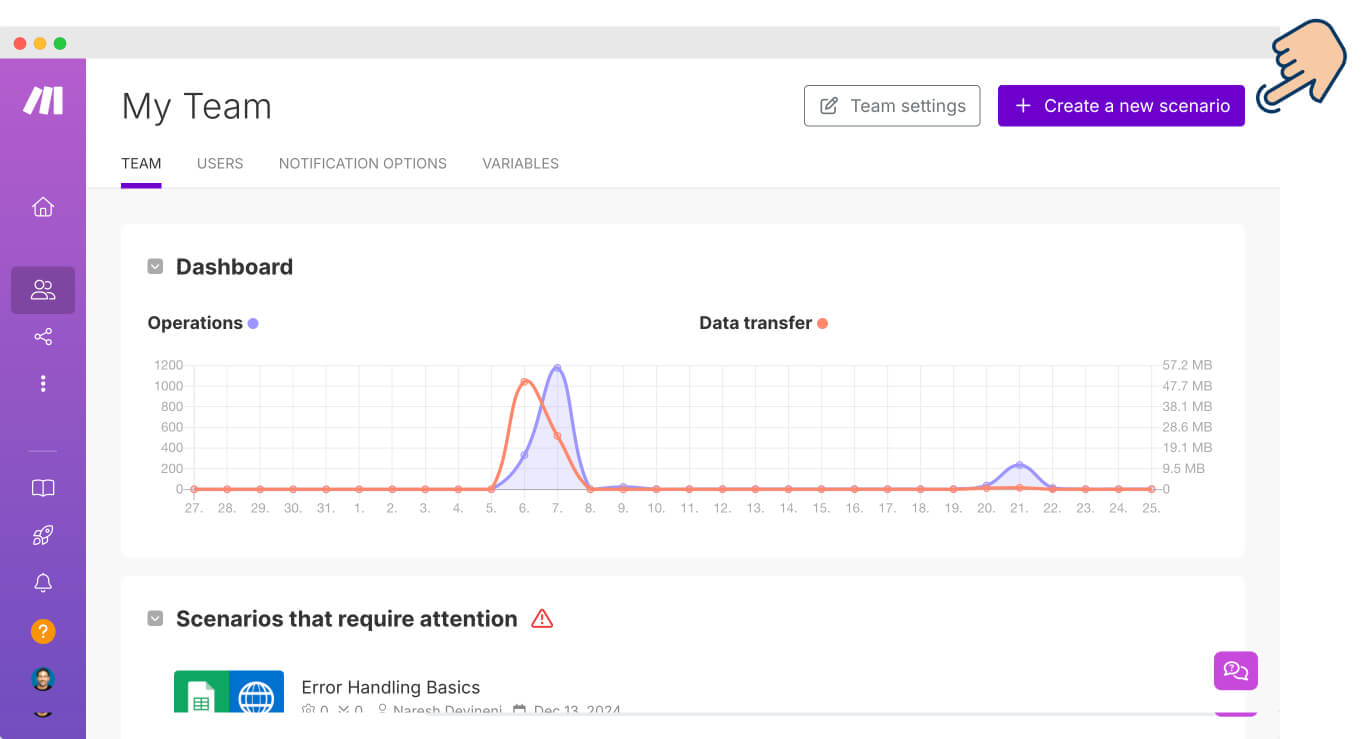Click the 1200 axis value
Viewport: 1370px width, 739px height.
tap(168, 365)
